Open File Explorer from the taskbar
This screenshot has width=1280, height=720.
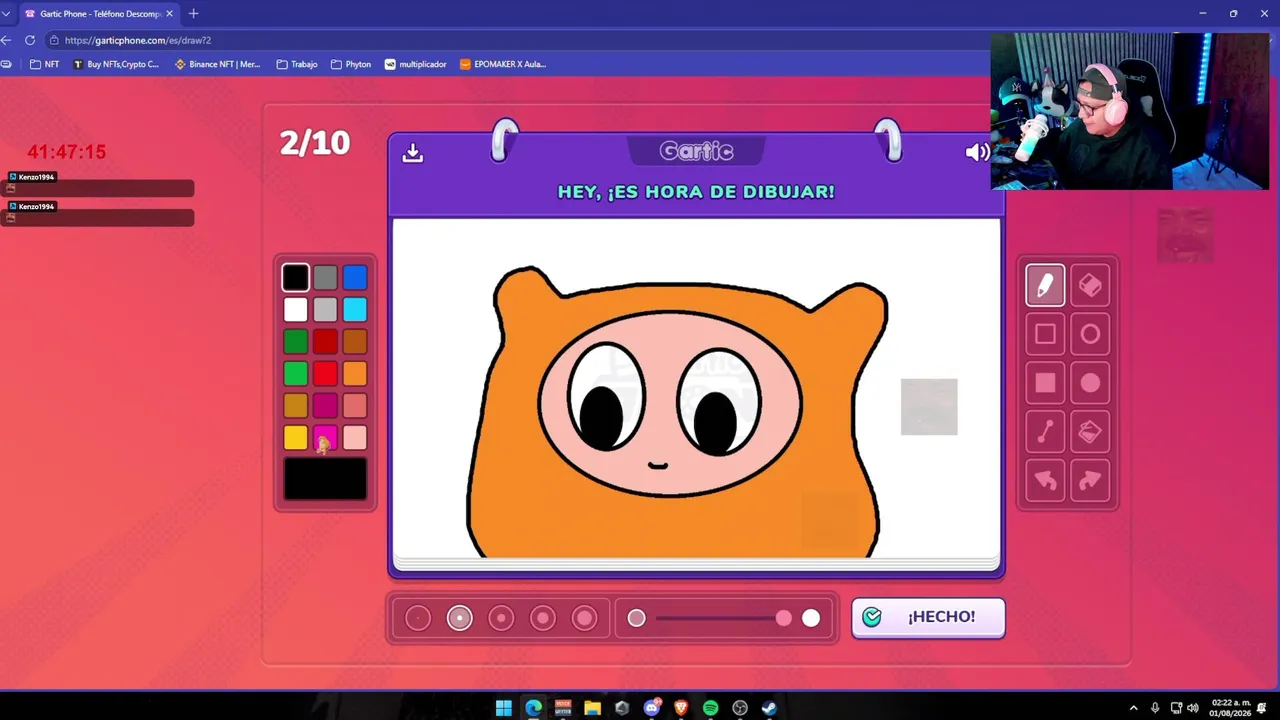592,708
